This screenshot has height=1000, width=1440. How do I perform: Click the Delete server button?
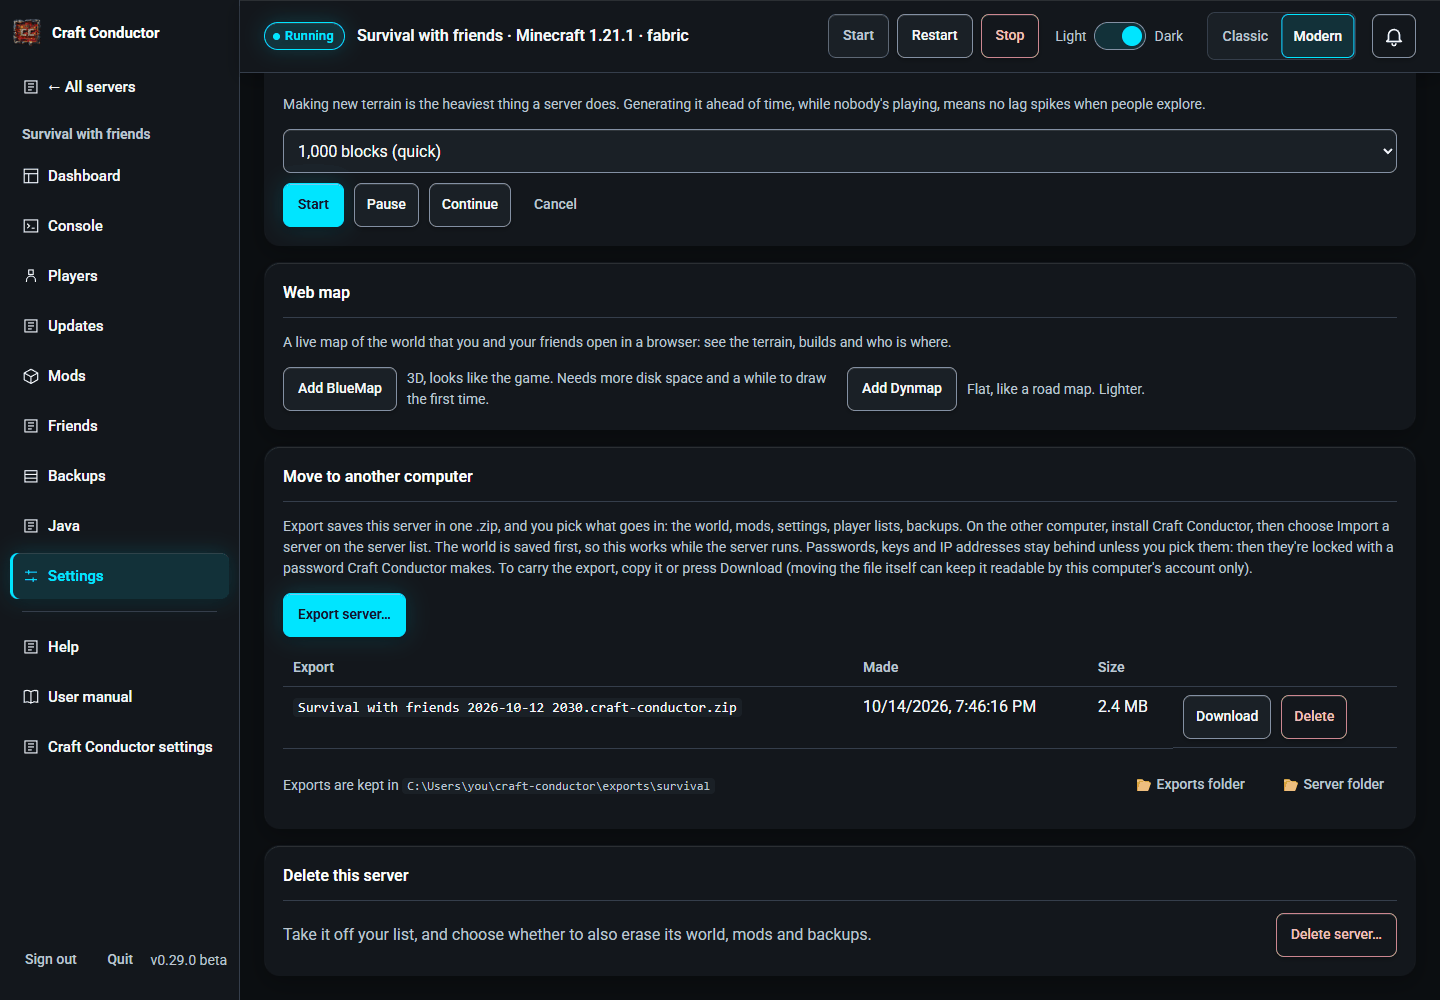pos(1336,935)
